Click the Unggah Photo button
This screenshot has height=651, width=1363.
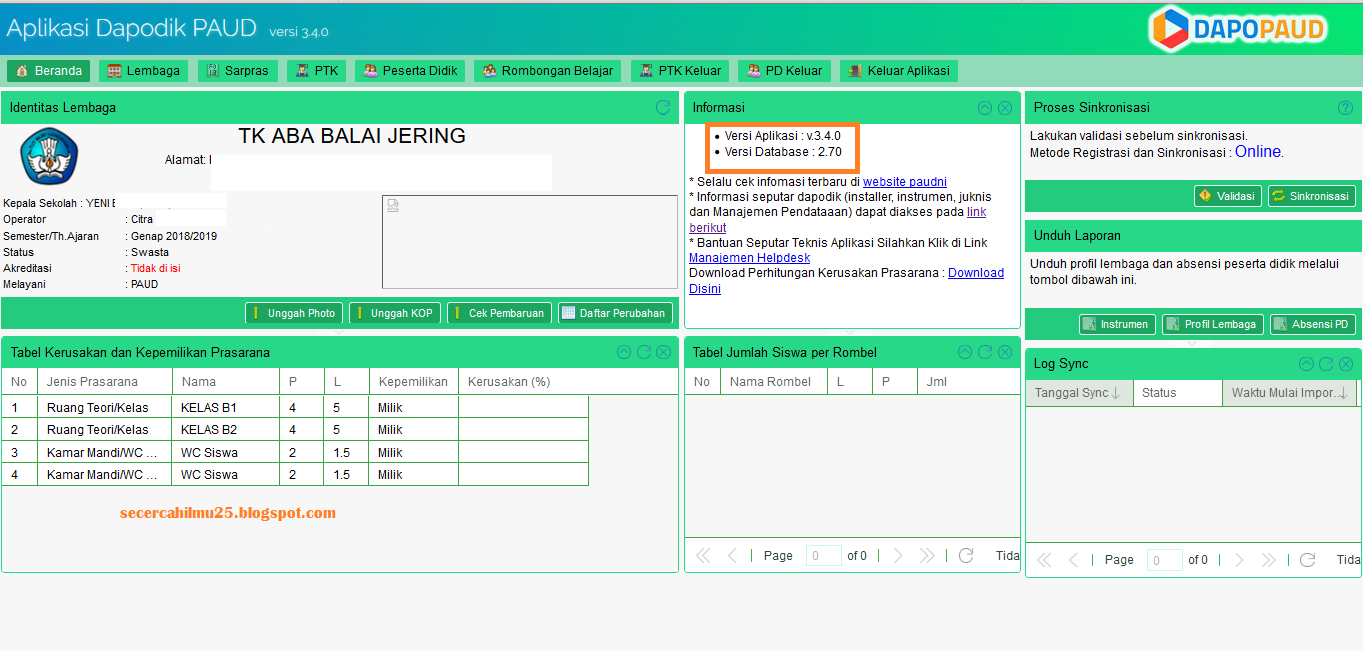coord(293,313)
